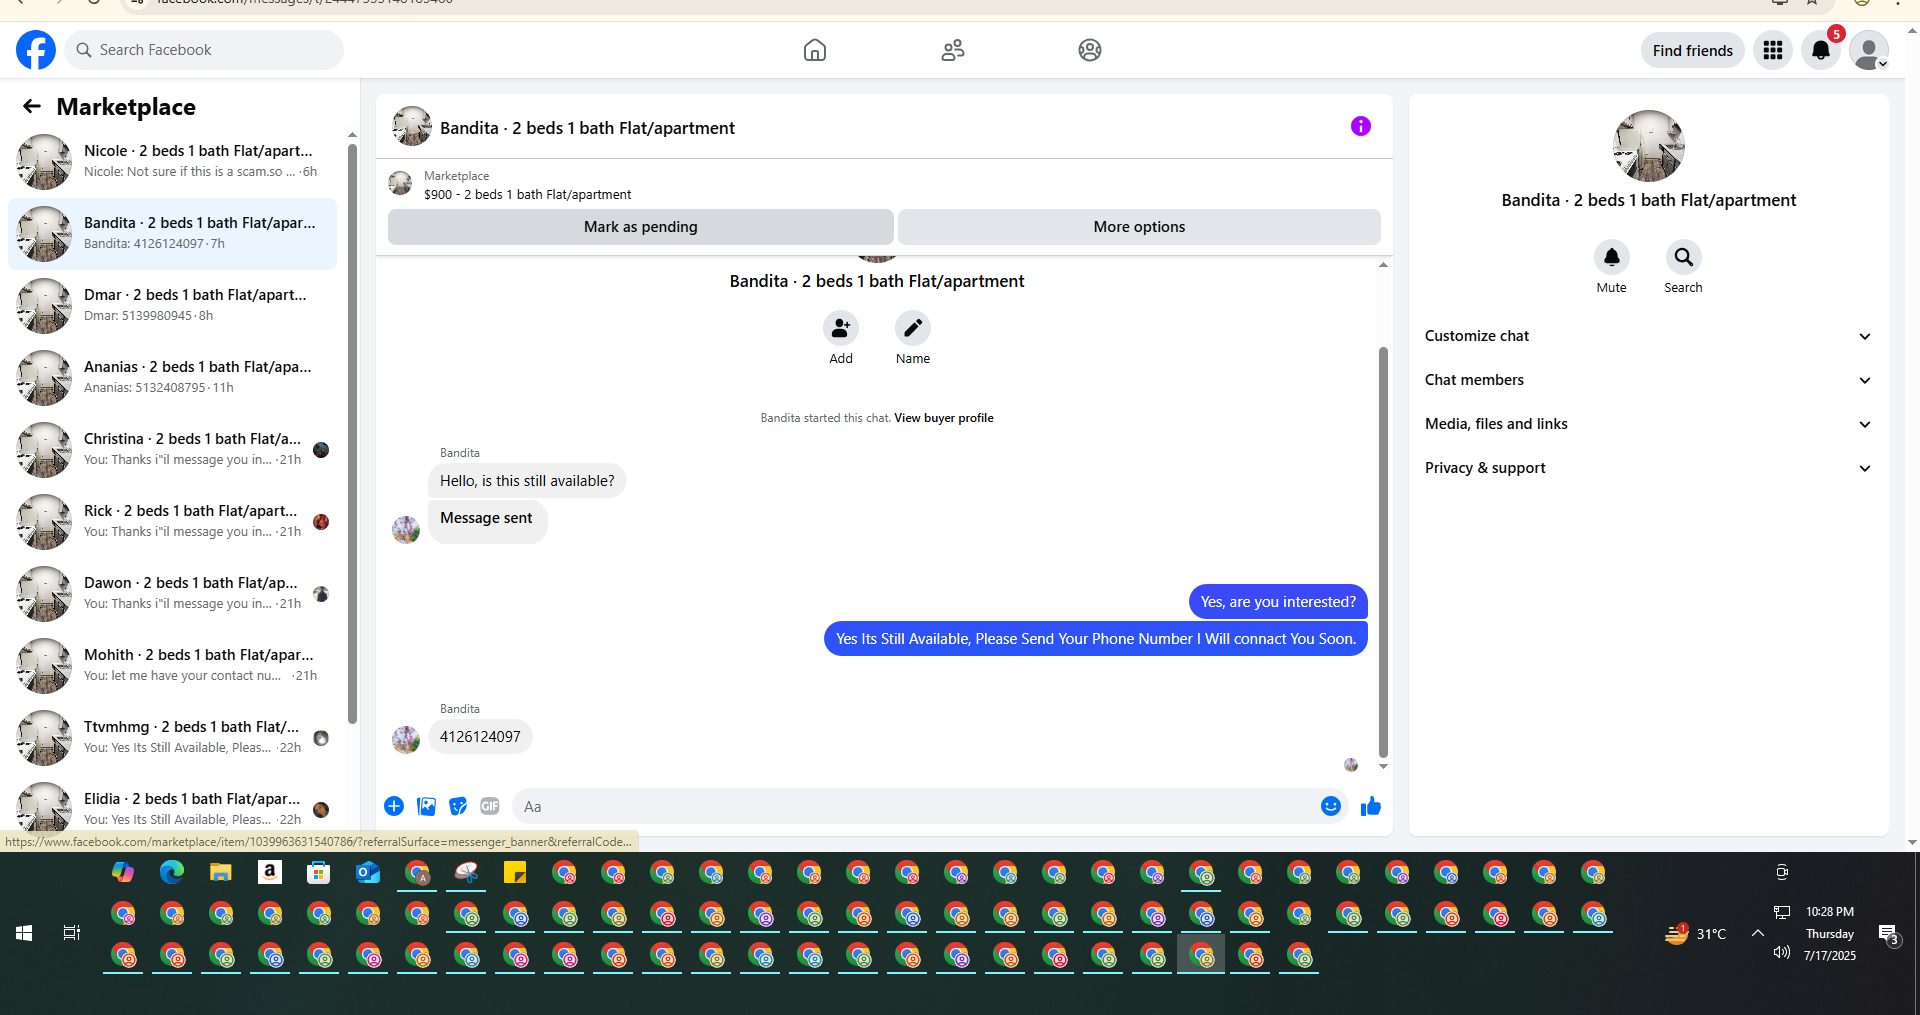The width and height of the screenshot is (1920, 1015).
Task: Open the taskbar clock showing 10:28 PM
Action: 1830,934
